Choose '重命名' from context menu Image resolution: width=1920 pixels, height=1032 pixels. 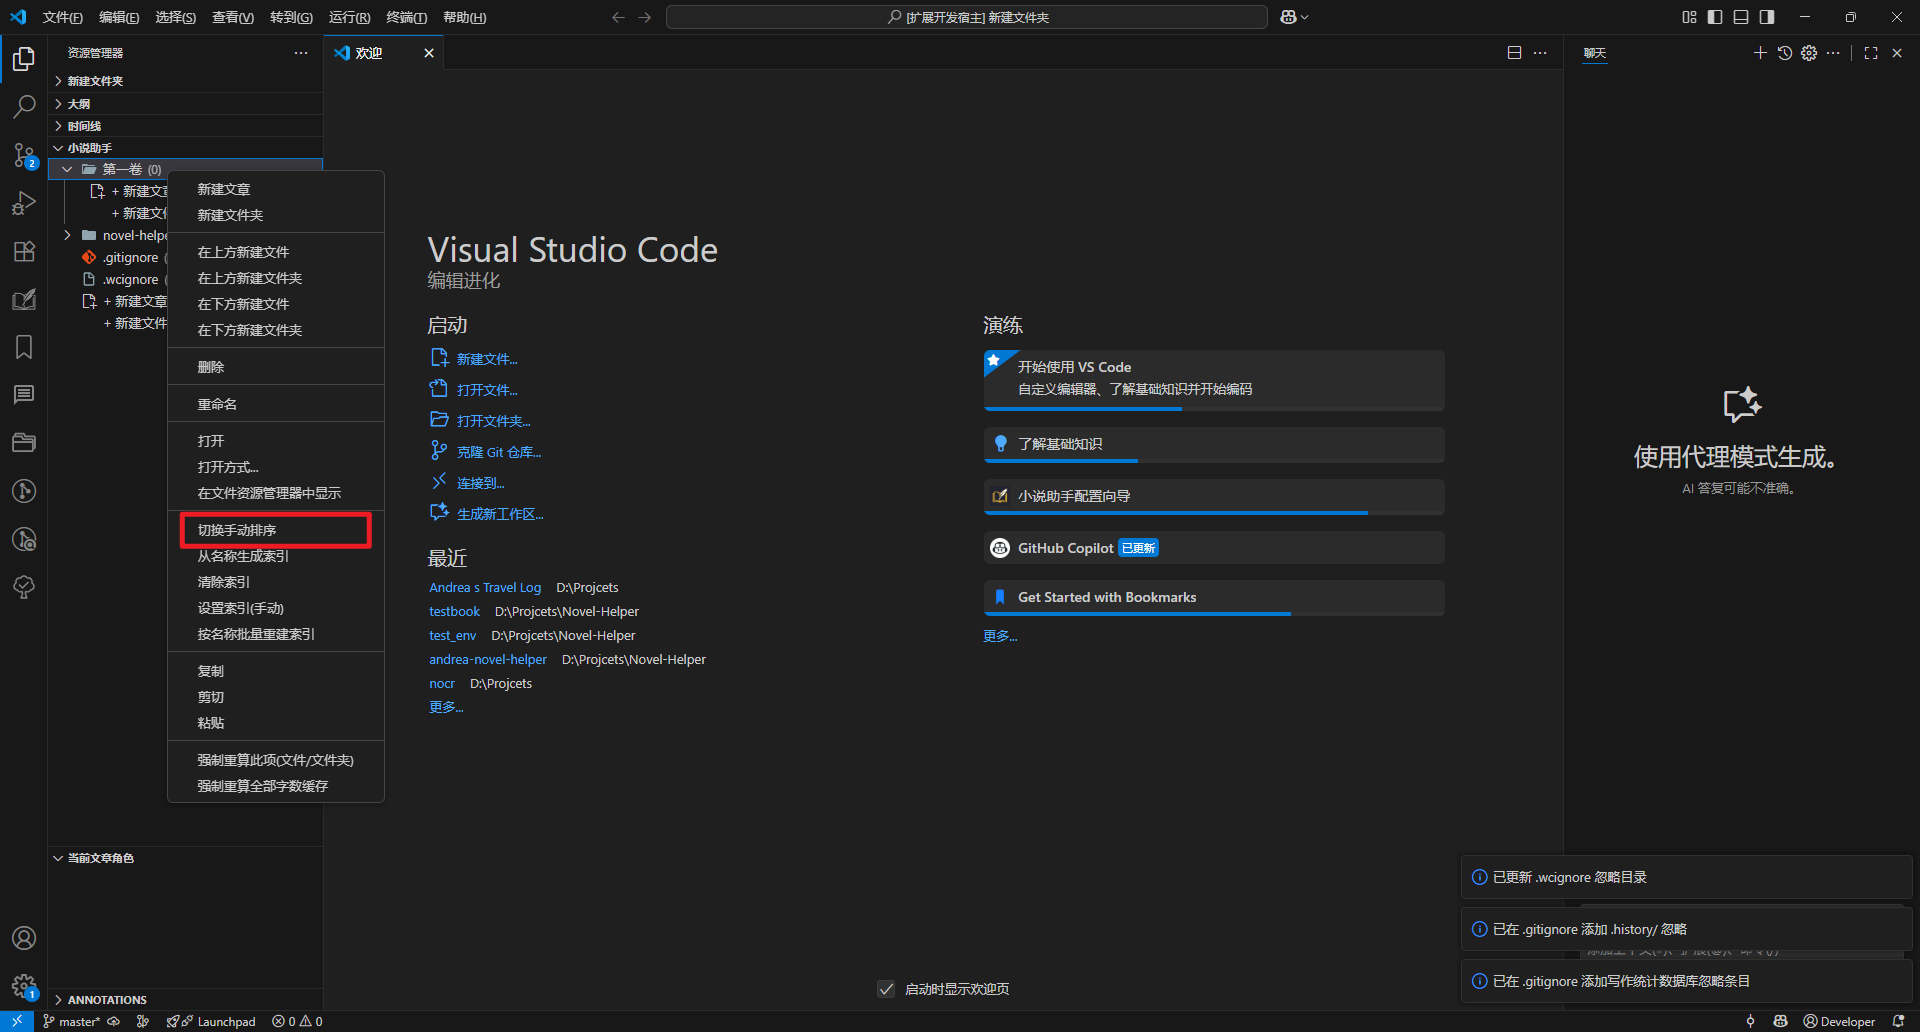pyautogui.click(x=217, y=404)
